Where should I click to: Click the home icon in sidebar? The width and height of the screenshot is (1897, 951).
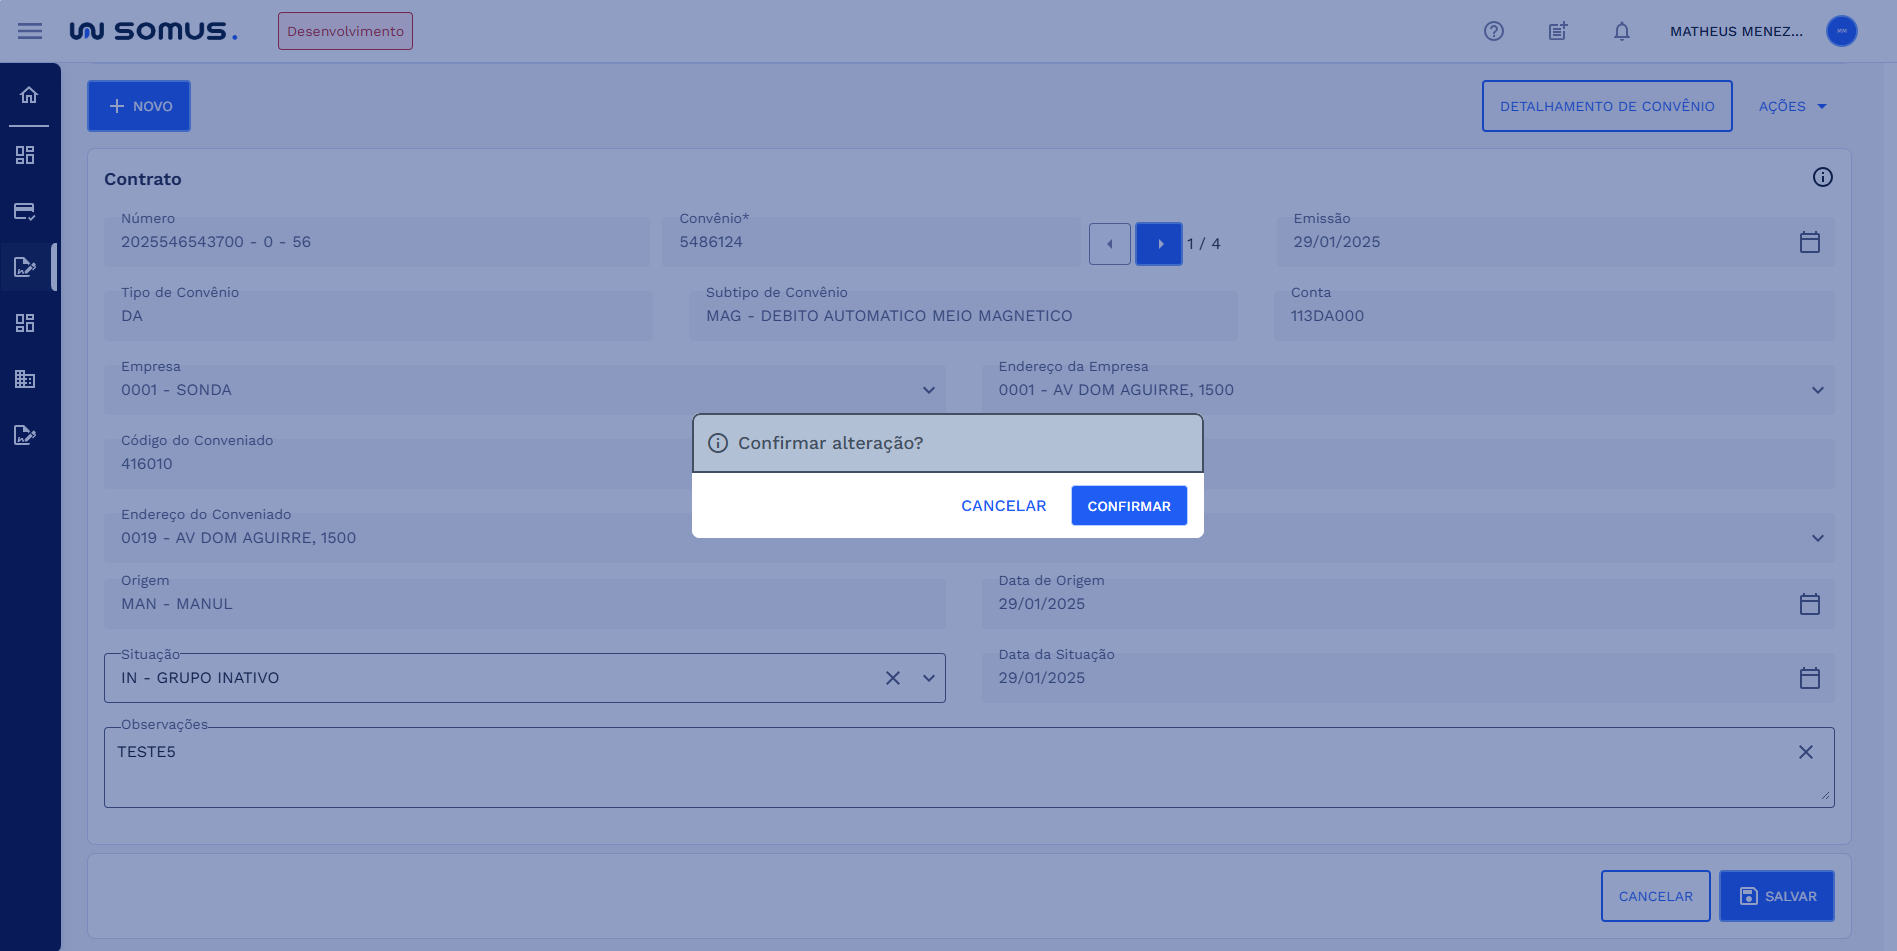click(29, 95)
